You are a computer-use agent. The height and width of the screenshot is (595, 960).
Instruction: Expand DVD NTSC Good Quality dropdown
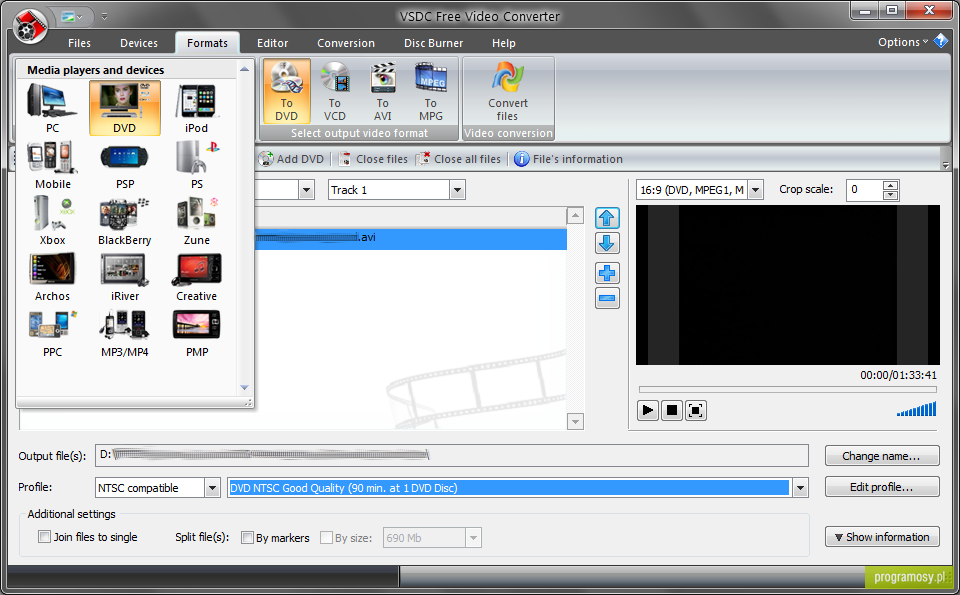800,488
